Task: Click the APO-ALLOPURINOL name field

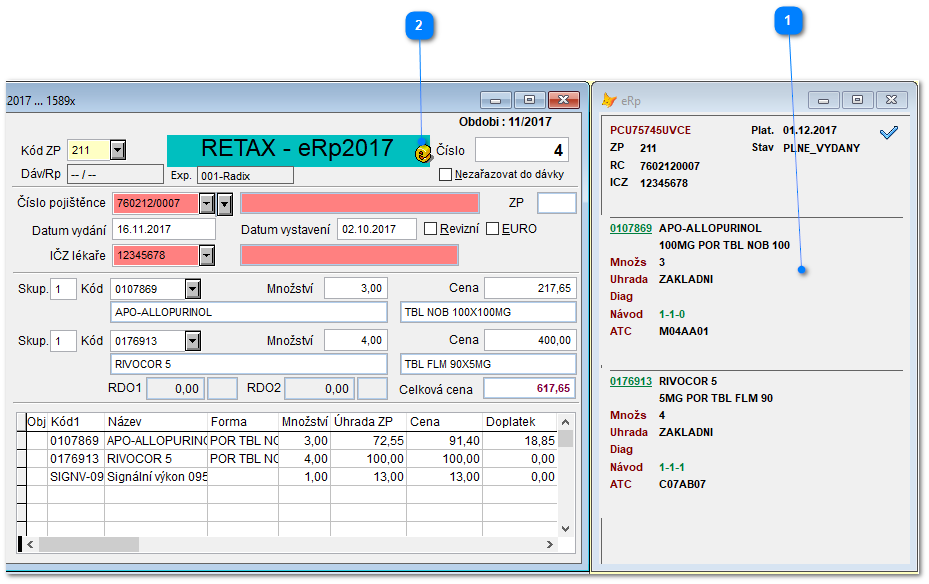Action: (x=249, y=312)
